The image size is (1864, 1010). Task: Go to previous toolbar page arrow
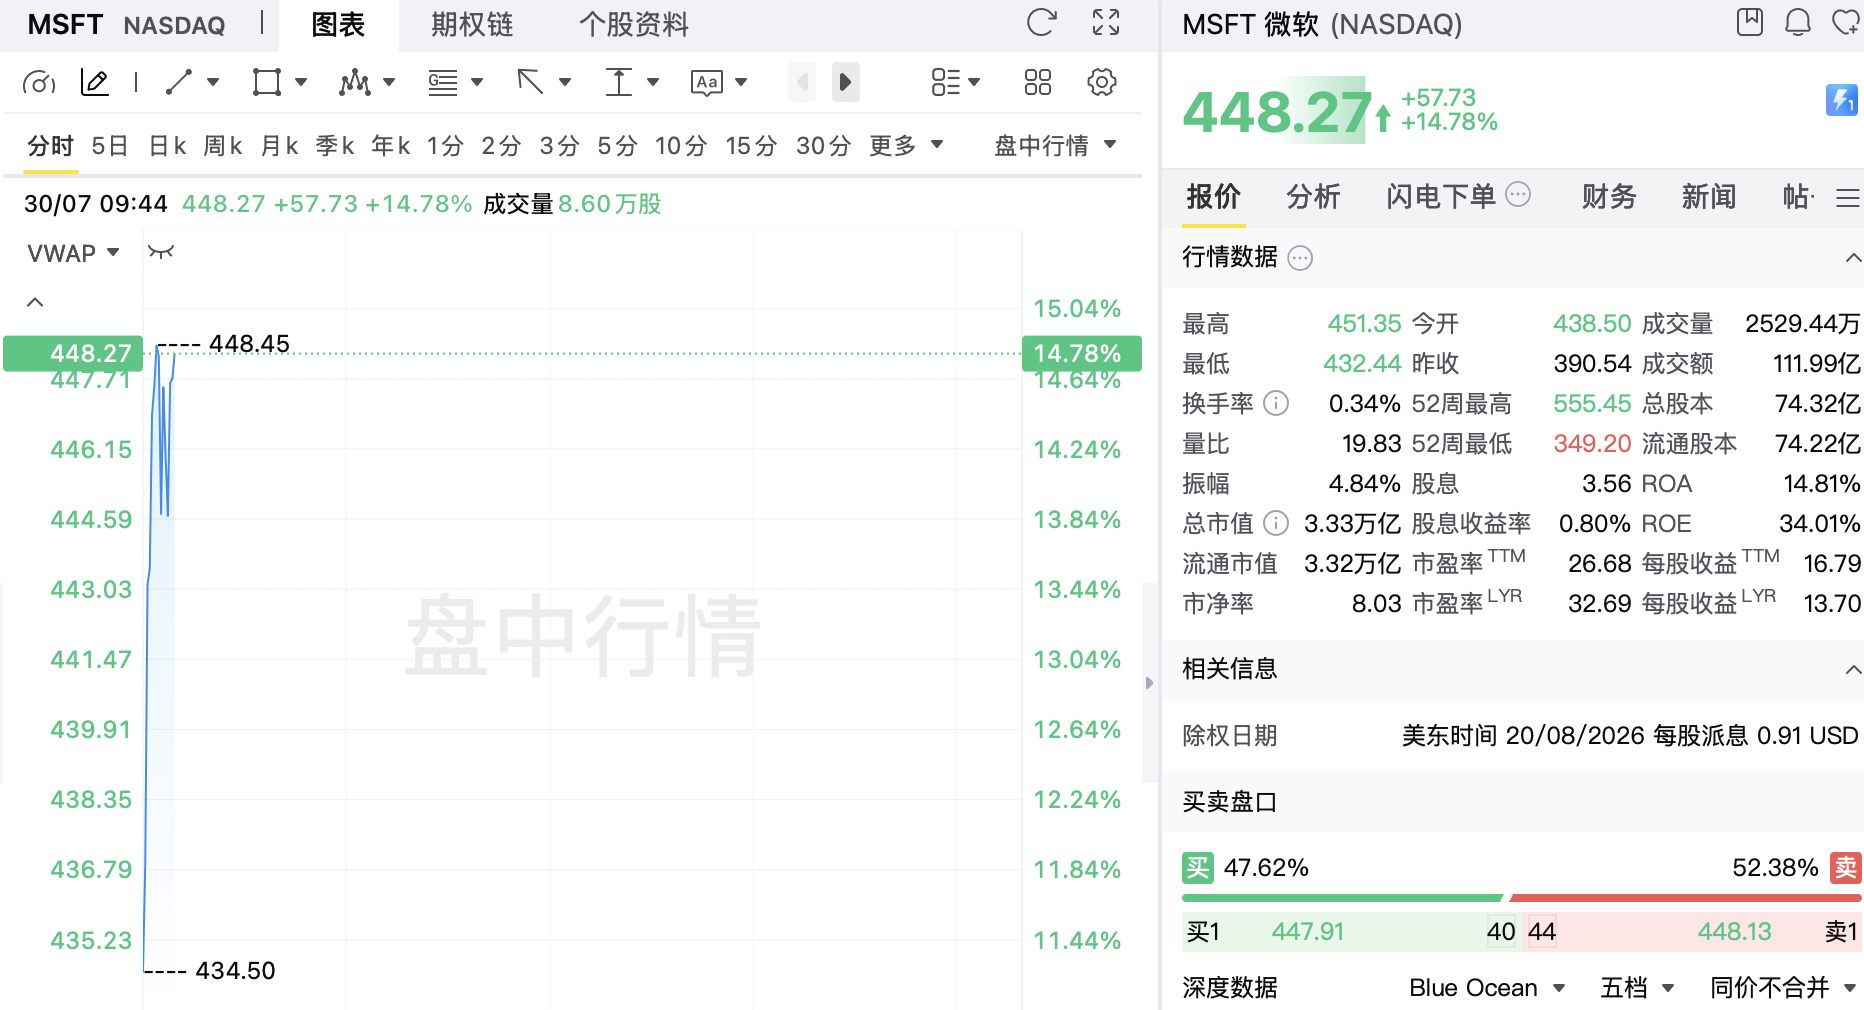[x=802, y=82]
